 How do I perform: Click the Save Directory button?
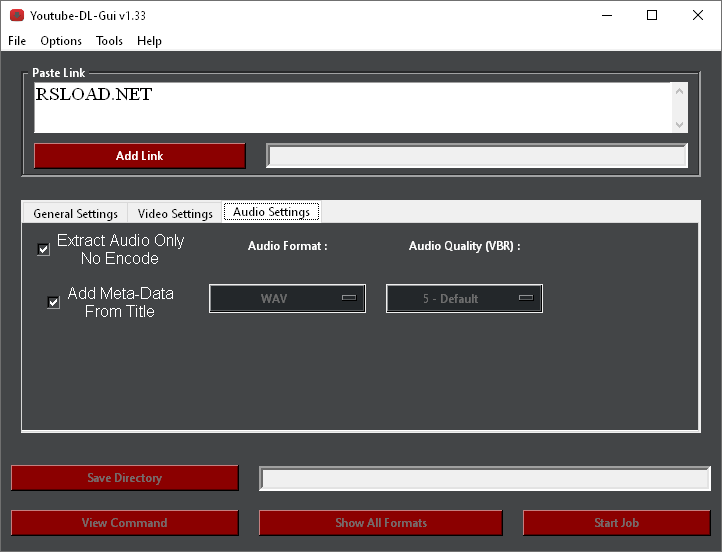coord(125,478)
